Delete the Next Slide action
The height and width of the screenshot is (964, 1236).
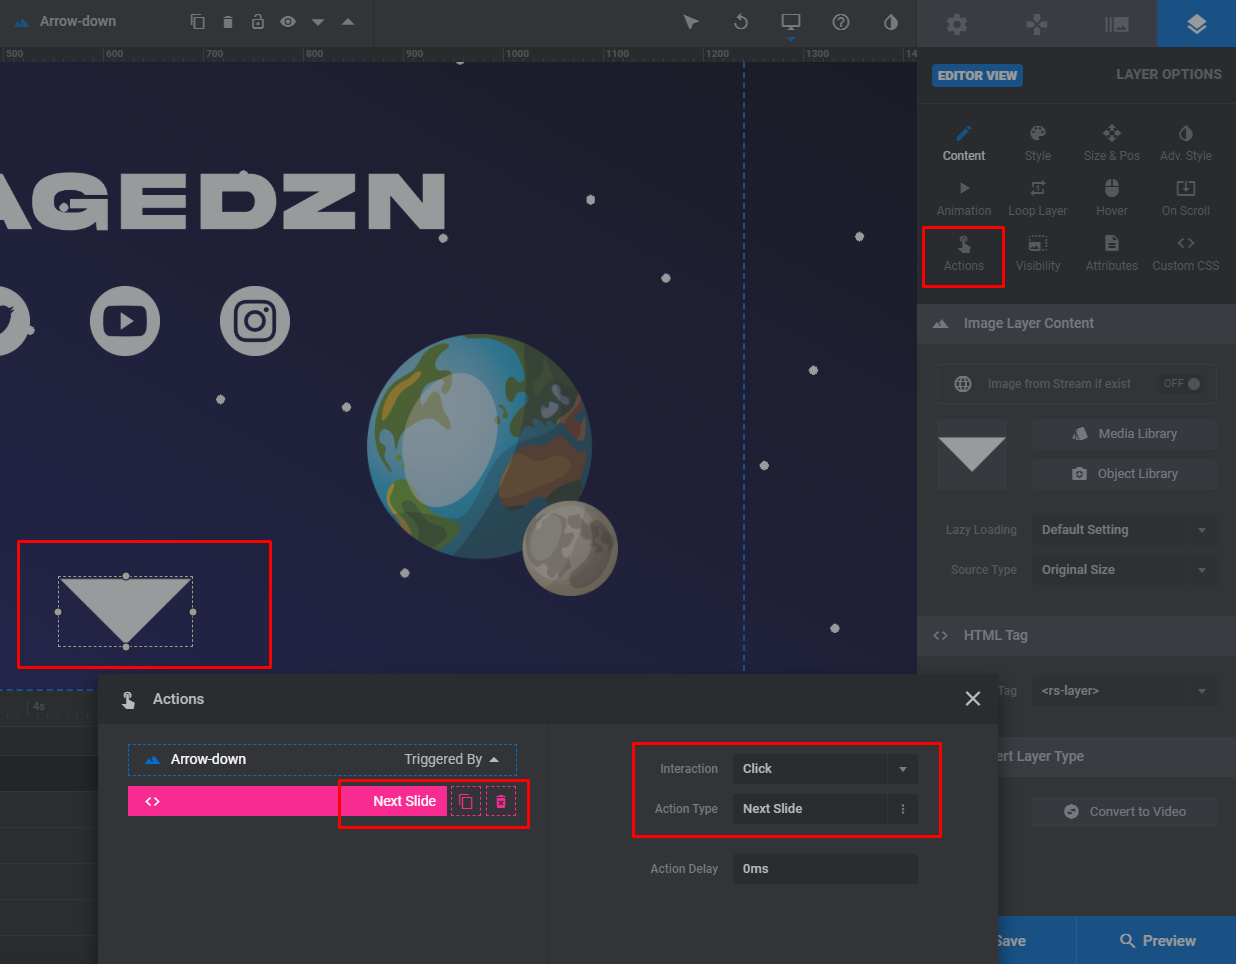501,802
